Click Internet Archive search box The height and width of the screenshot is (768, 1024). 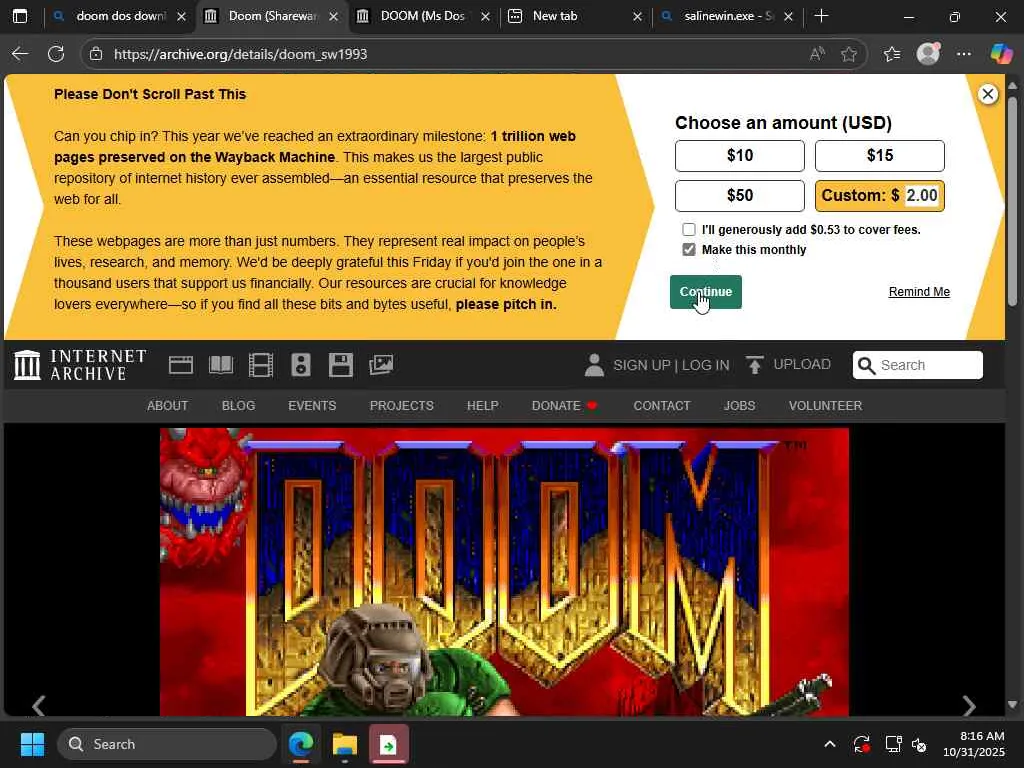[x=918, y=365]
